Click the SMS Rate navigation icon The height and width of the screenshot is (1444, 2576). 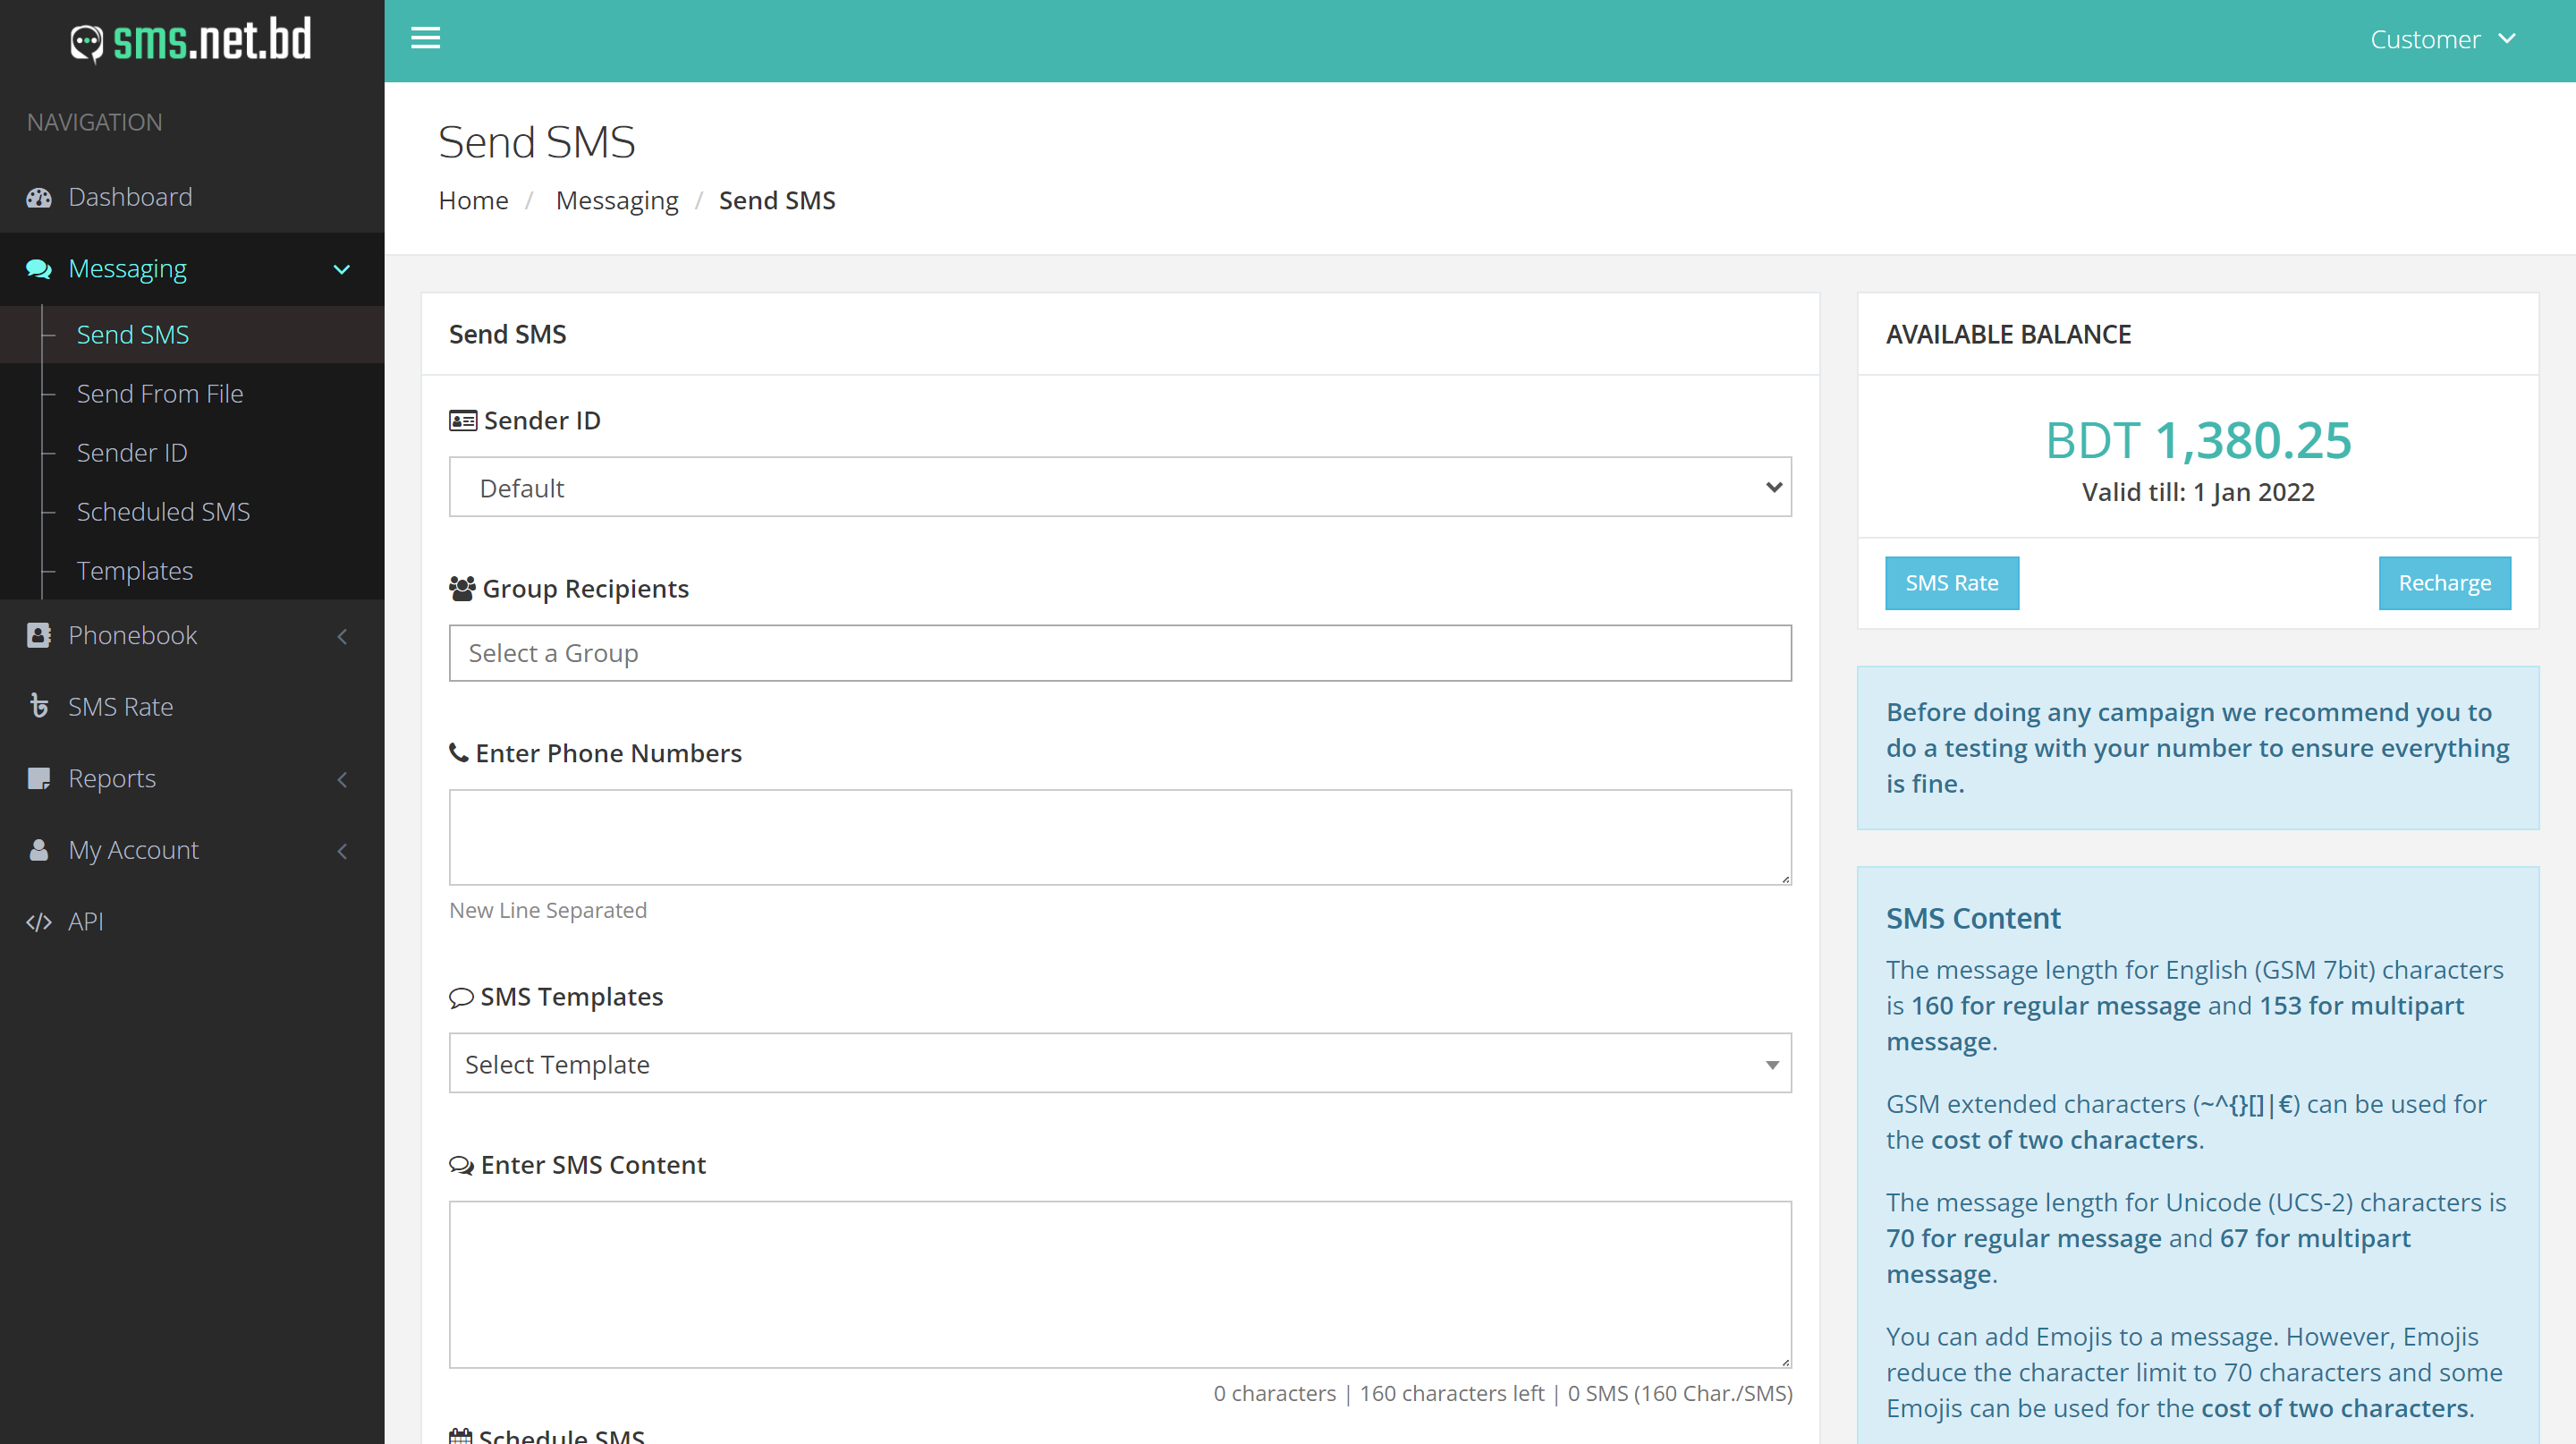pyautogui.click(x=39, y=704)
